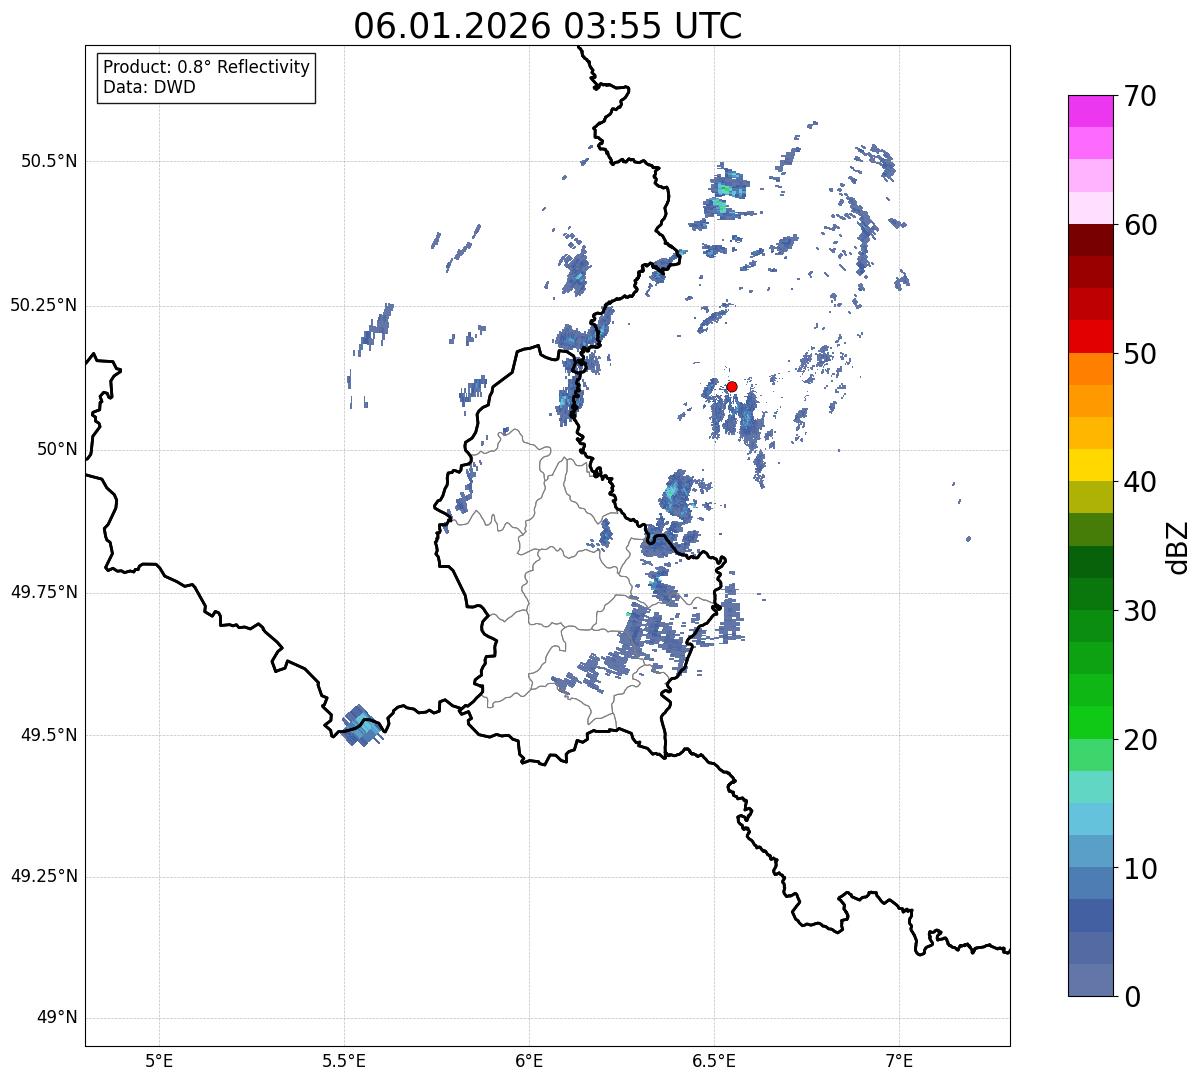Click the bright green swatch just above 20 dBZ
This screenshot has height=1081, width=1202.
point(1090,723)
